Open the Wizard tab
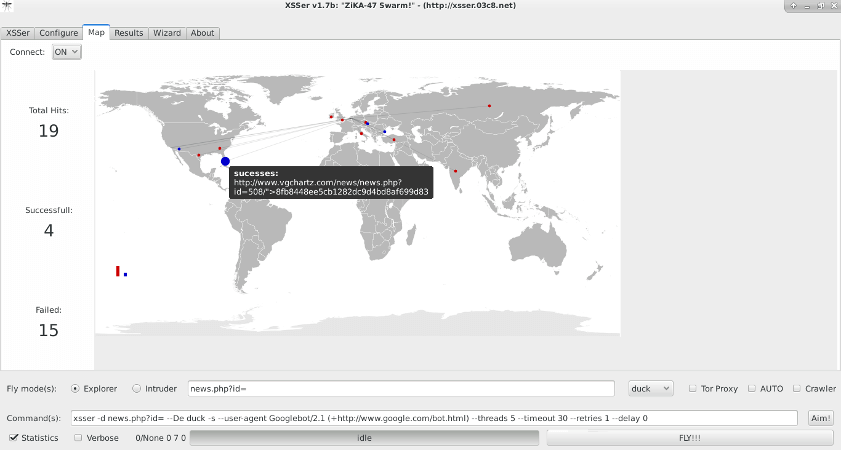Image resolution: width=841 pixels, height=450 pixels. [x=167, y=33]
